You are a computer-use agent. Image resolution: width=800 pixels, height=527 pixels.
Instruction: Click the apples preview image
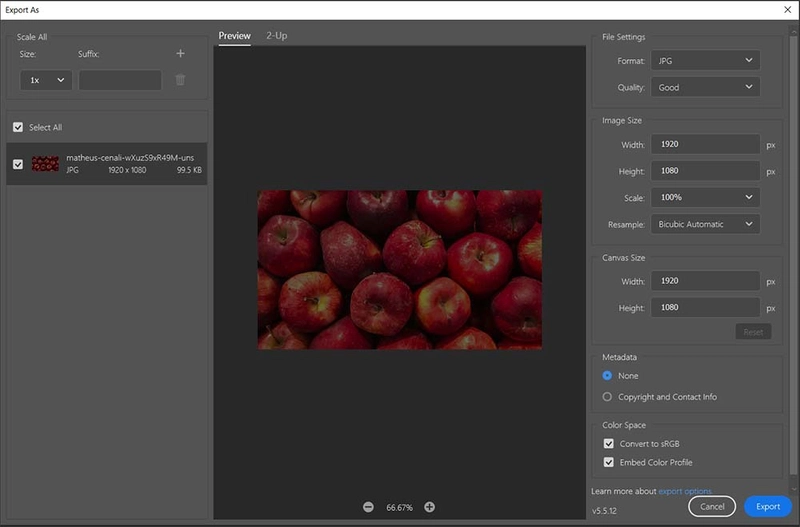tap(399, 270)
